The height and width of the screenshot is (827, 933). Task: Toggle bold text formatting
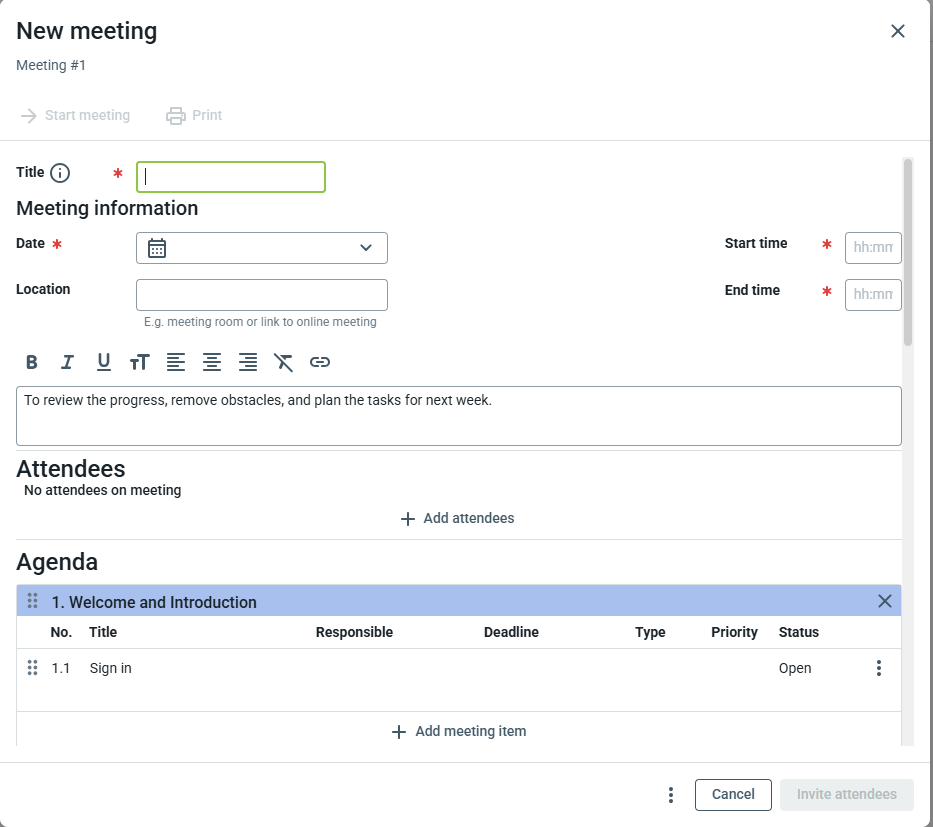pos(32,362)
